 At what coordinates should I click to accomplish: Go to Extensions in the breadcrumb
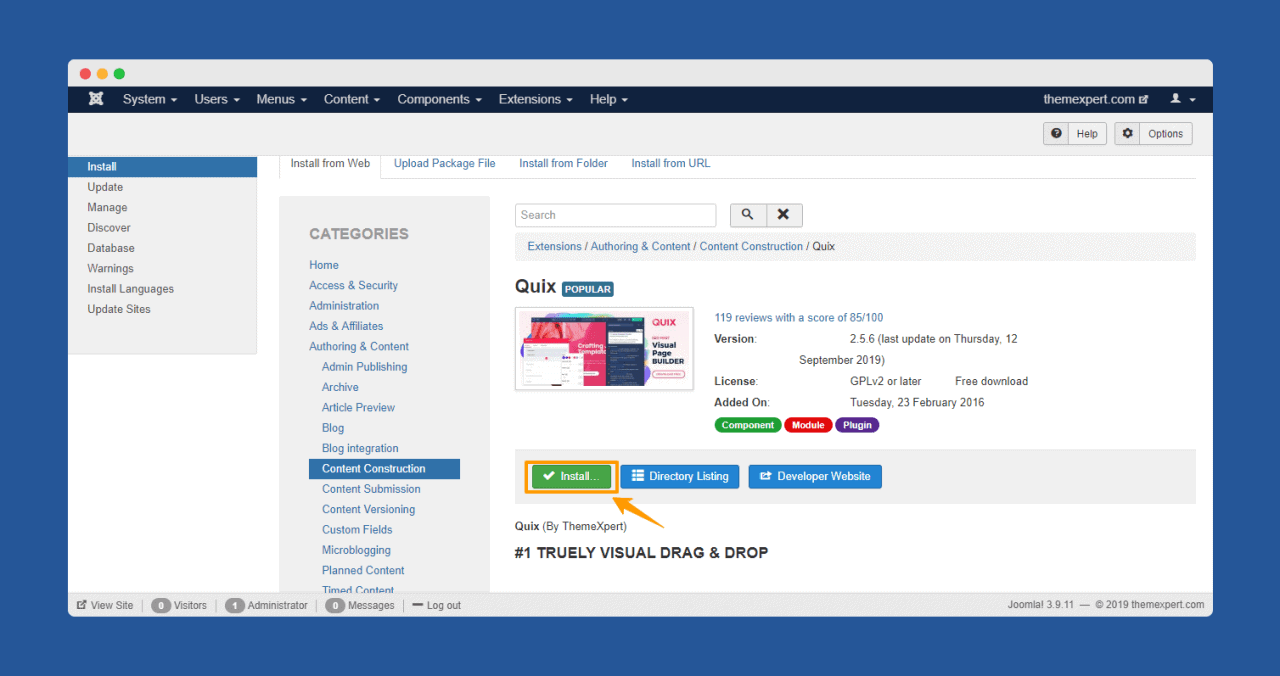tap(555, 246)
